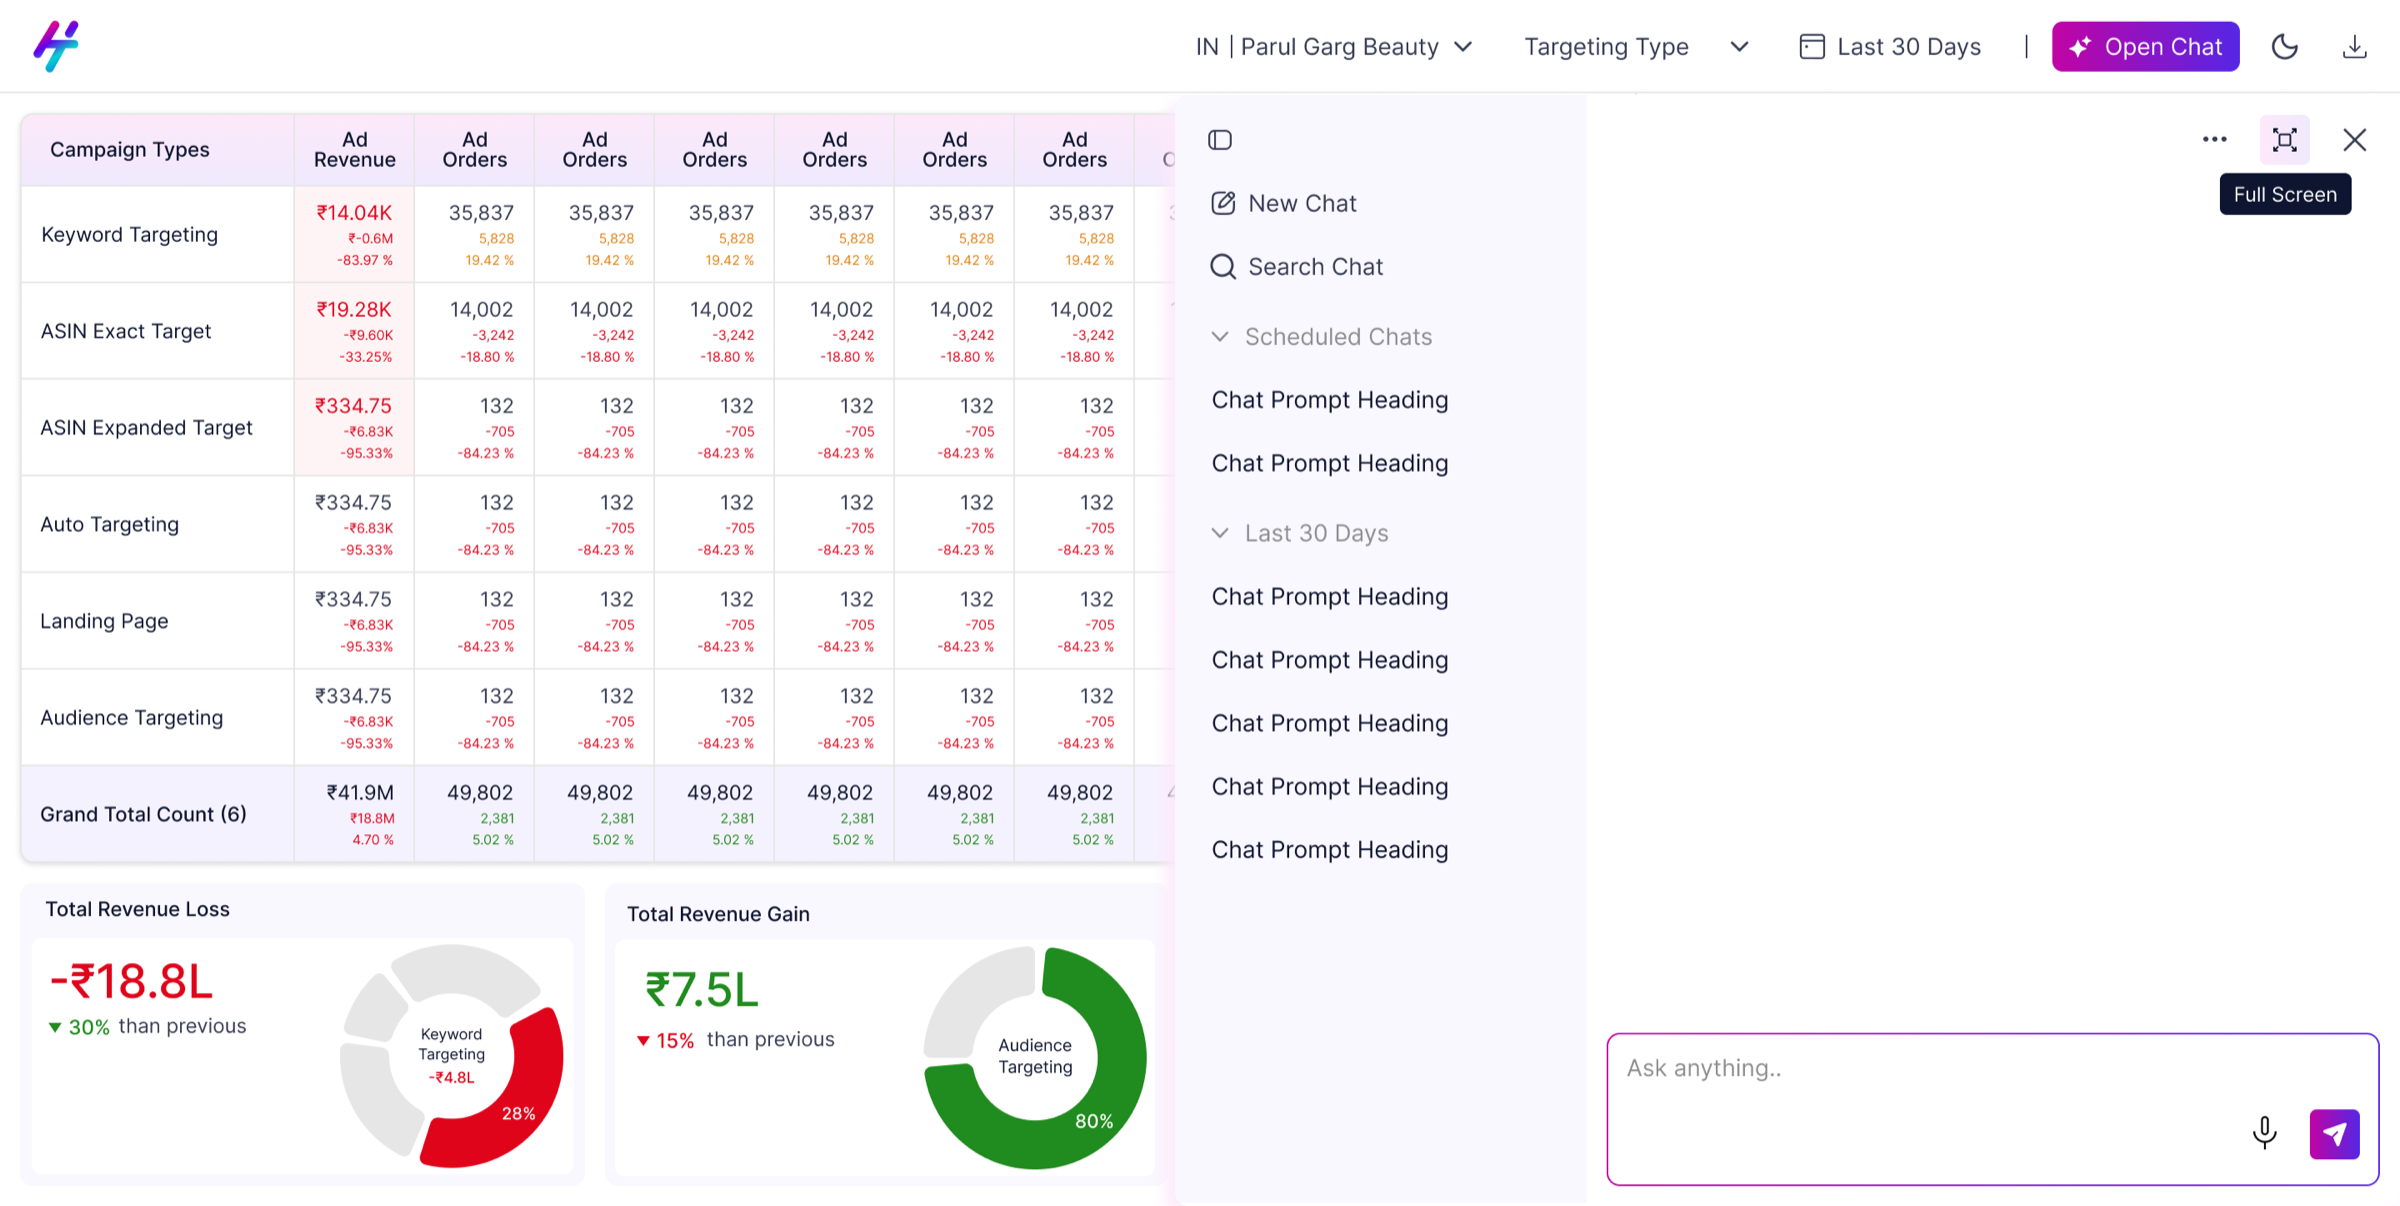Select the Auto Targeting row label
Viewport: 2400px width, 1206px height.
(109, 525)
